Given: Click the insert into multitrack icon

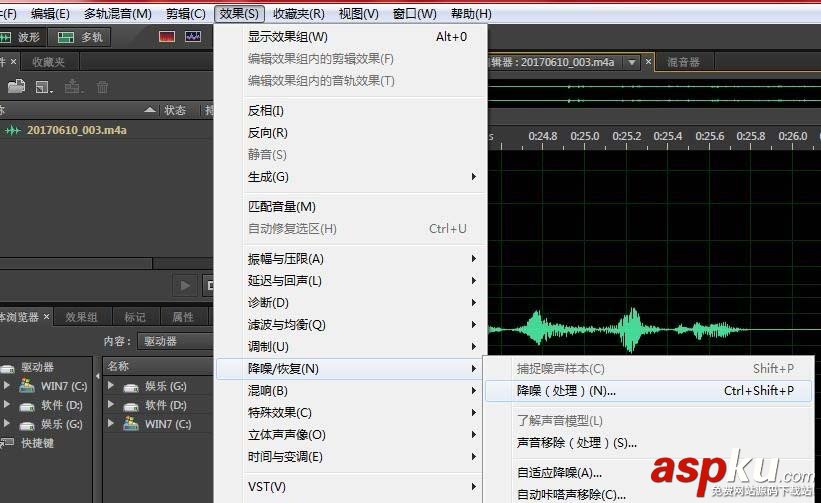Looking at the screenshot, I should 73,86.
